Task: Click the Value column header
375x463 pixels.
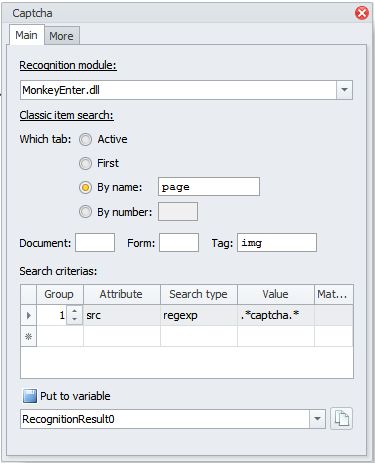Action: click(275, 294)
